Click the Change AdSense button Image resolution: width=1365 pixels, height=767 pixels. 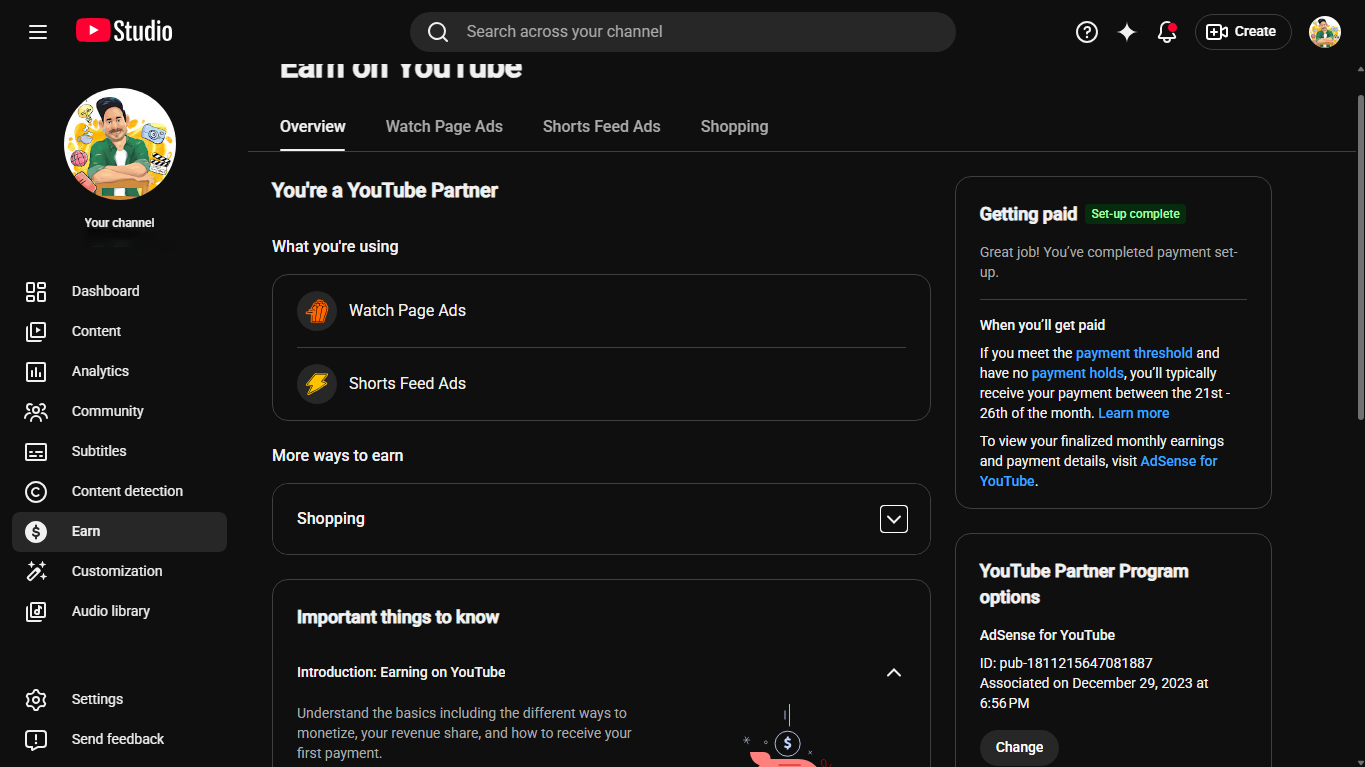[x=1019, y=747]
